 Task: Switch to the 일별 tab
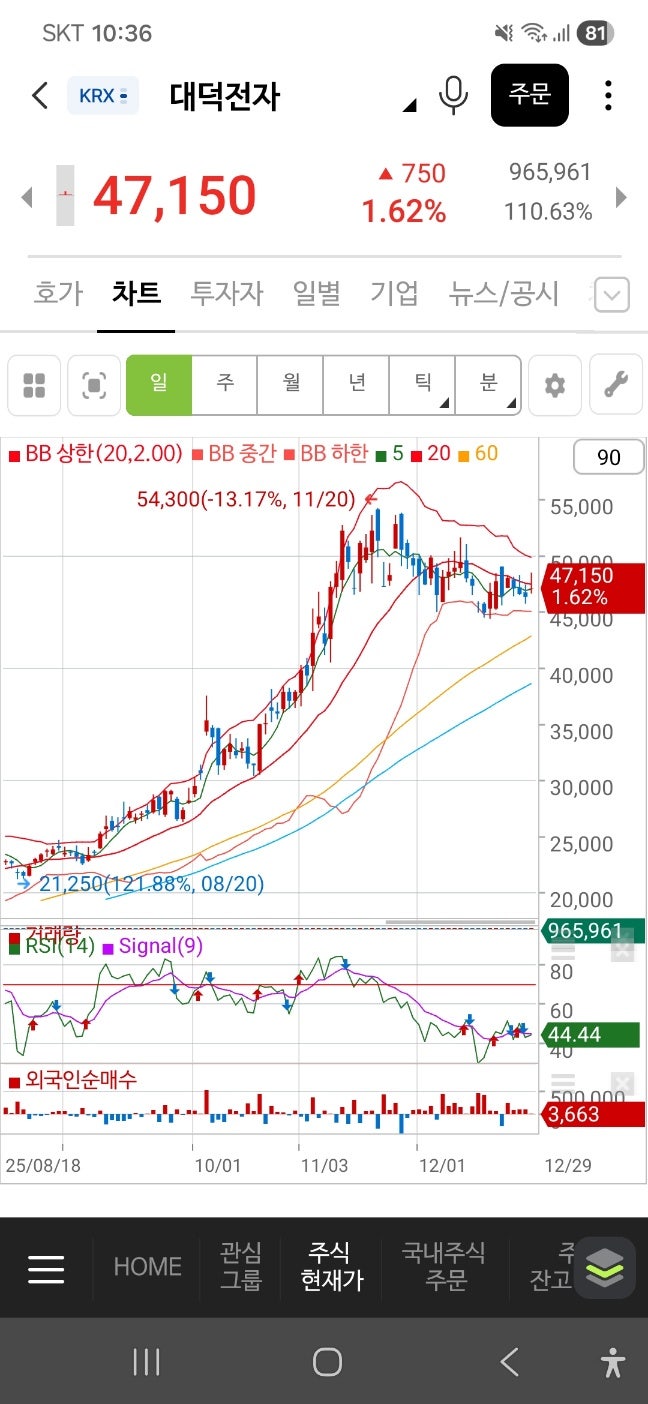(x=317, y=293)
